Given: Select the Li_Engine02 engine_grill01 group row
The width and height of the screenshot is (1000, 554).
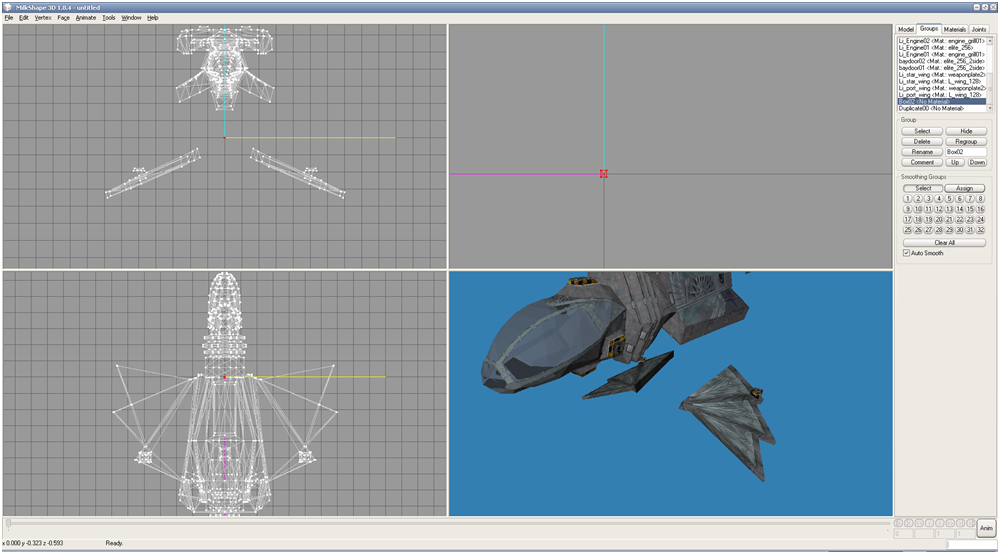Looking at the screenshot, I should pos(941,41).
